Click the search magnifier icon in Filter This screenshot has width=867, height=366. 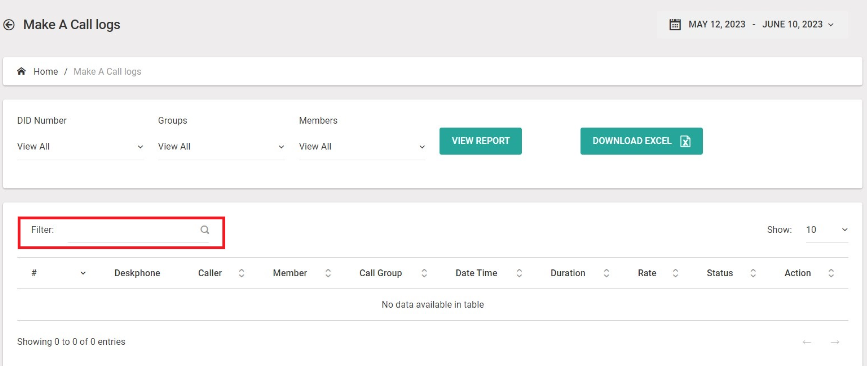[x=205, y=230]
